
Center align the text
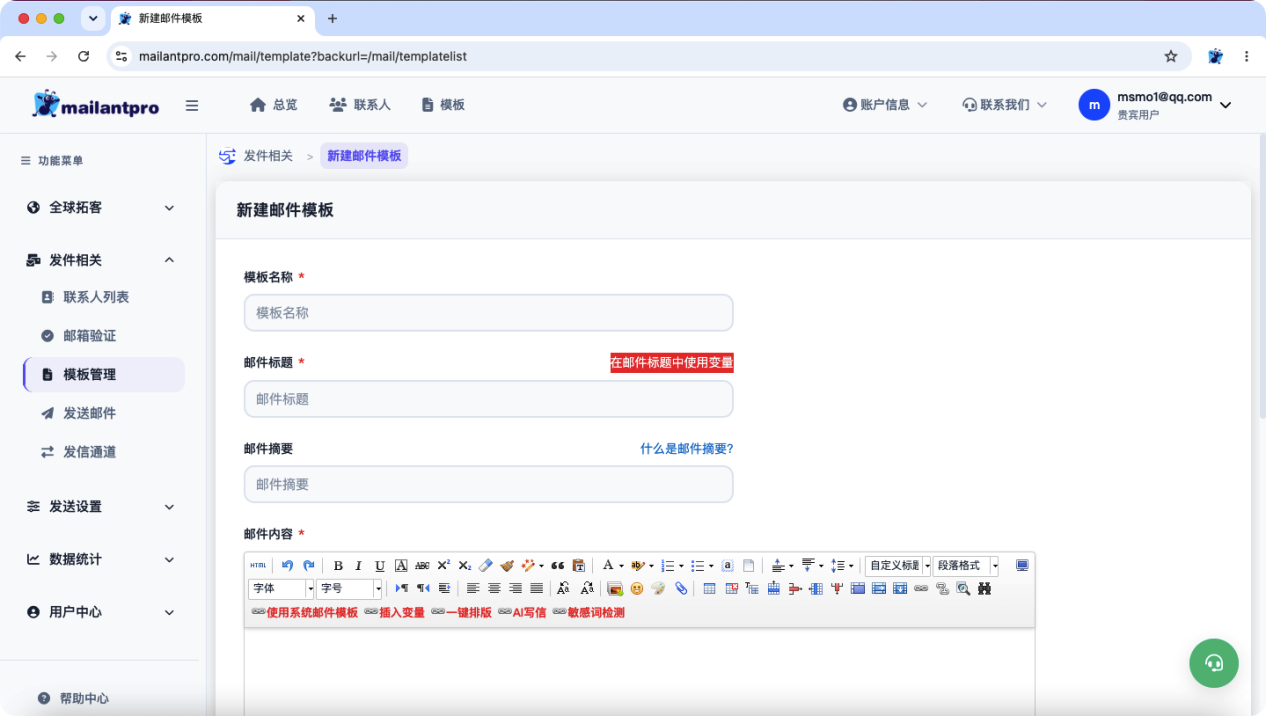point(494,588)
